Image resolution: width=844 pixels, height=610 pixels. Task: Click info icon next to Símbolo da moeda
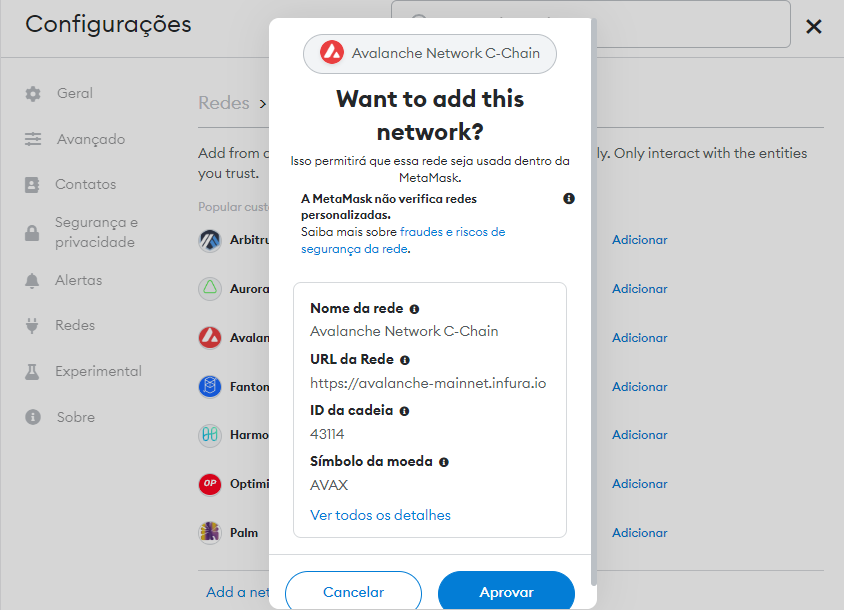444,462
